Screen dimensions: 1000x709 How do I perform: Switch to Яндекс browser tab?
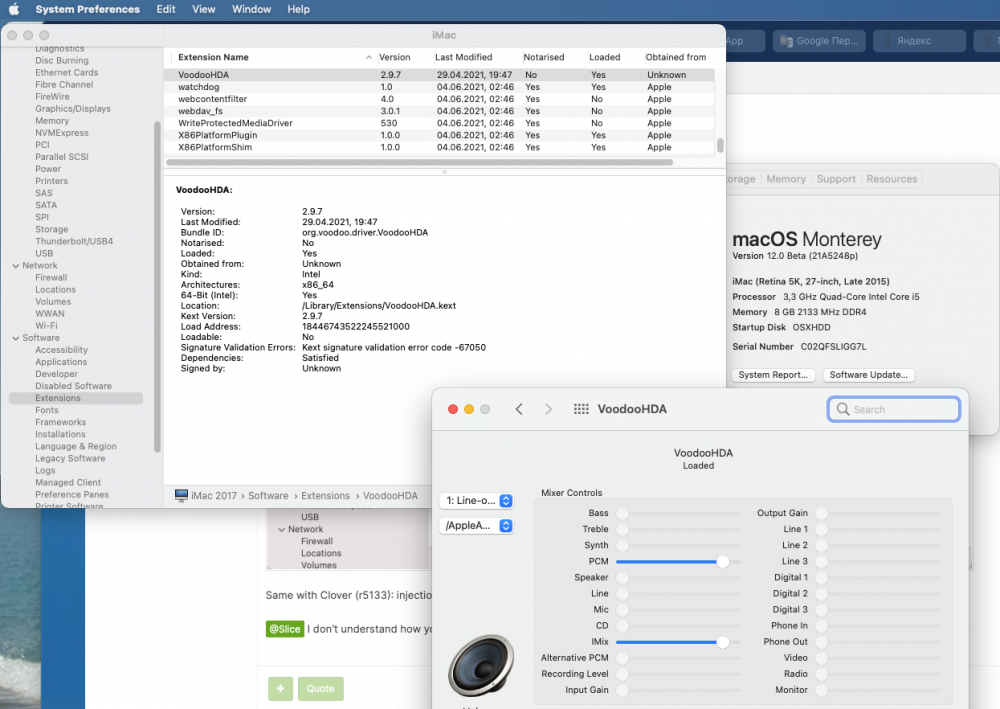pos(919,41)
